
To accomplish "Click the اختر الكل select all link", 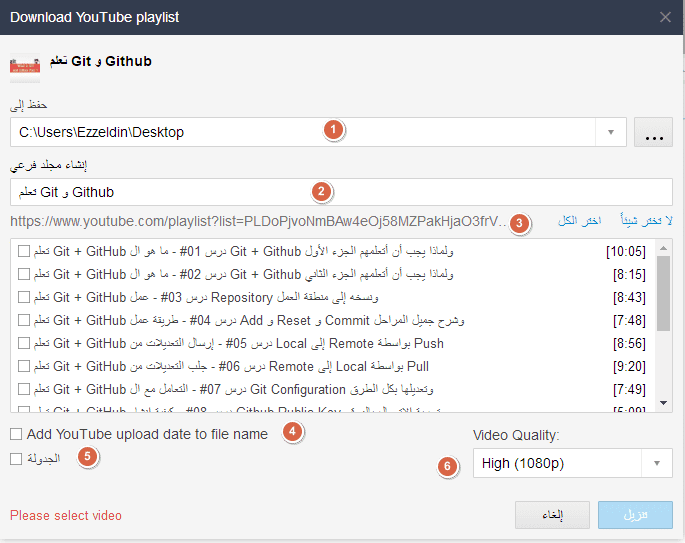I will (x=579, y=221).
